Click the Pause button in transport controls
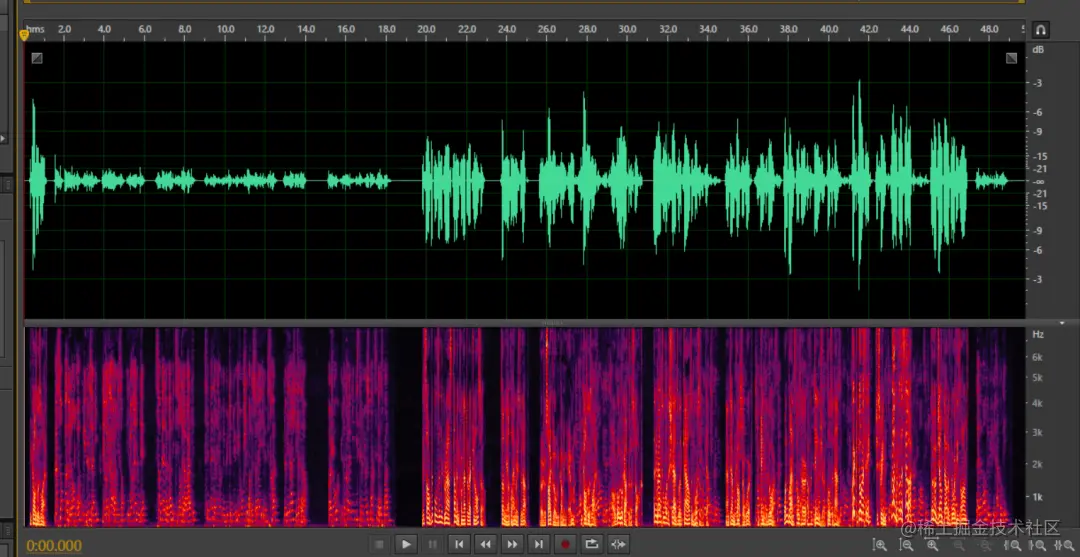 (433, 544)
